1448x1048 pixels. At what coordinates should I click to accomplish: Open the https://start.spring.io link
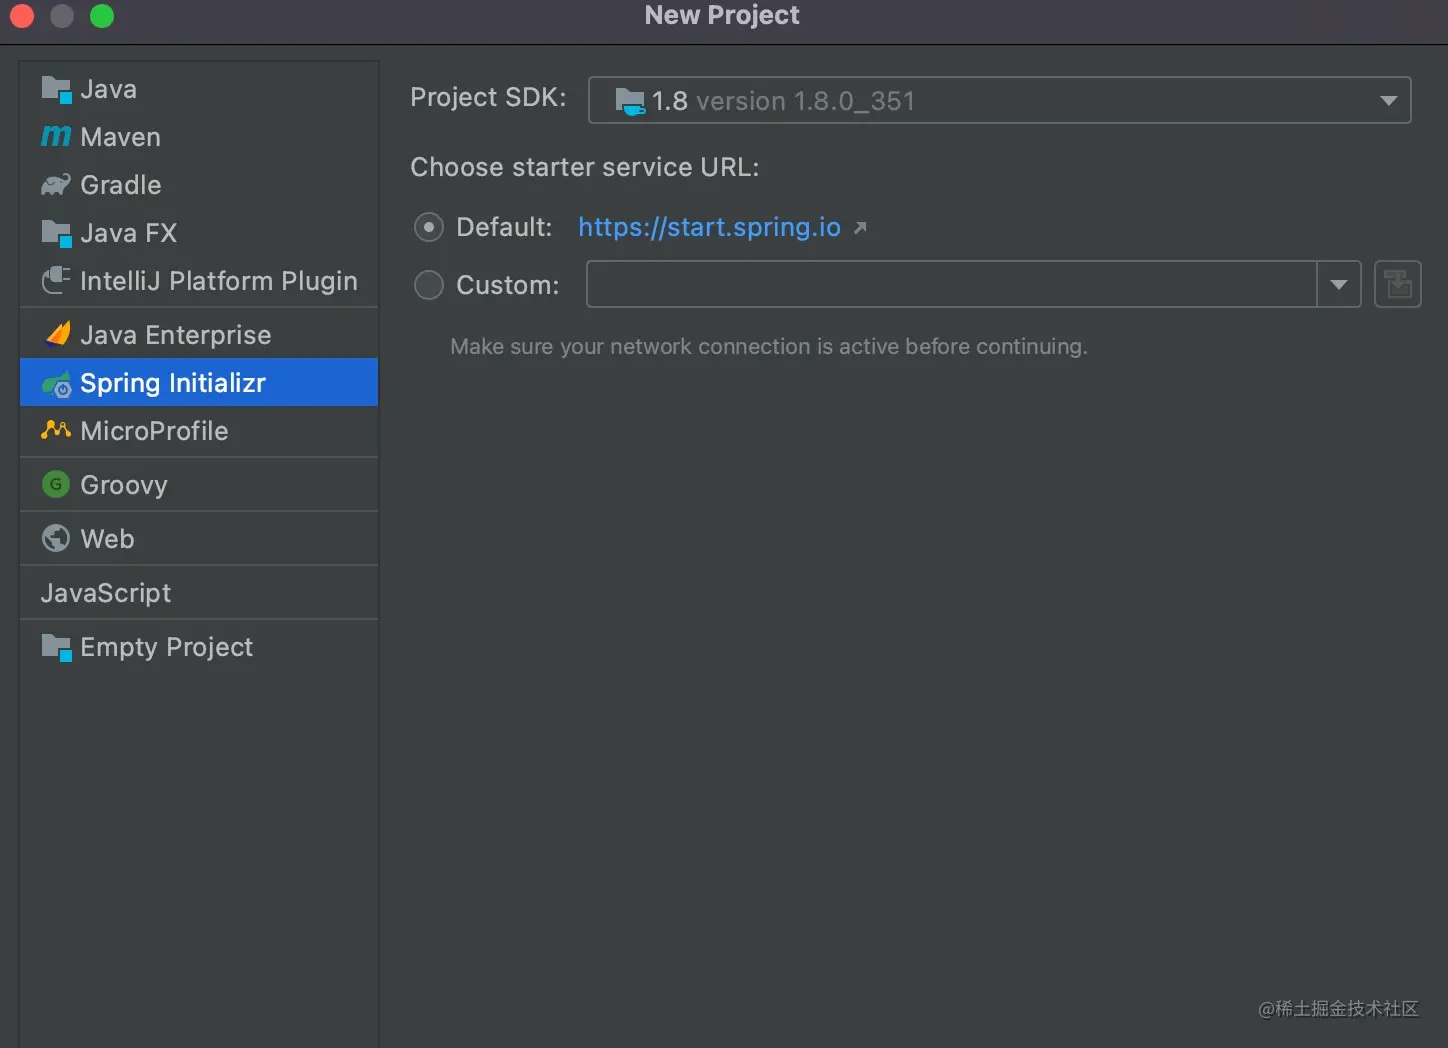pos(709,227)
